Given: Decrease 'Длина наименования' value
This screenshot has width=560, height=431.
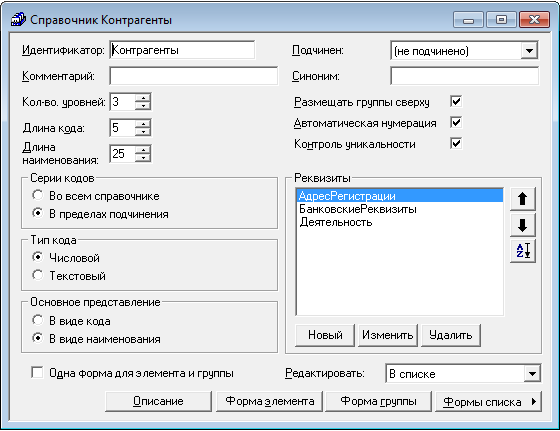Looking at the screenshot, I should tap(143, 158).
